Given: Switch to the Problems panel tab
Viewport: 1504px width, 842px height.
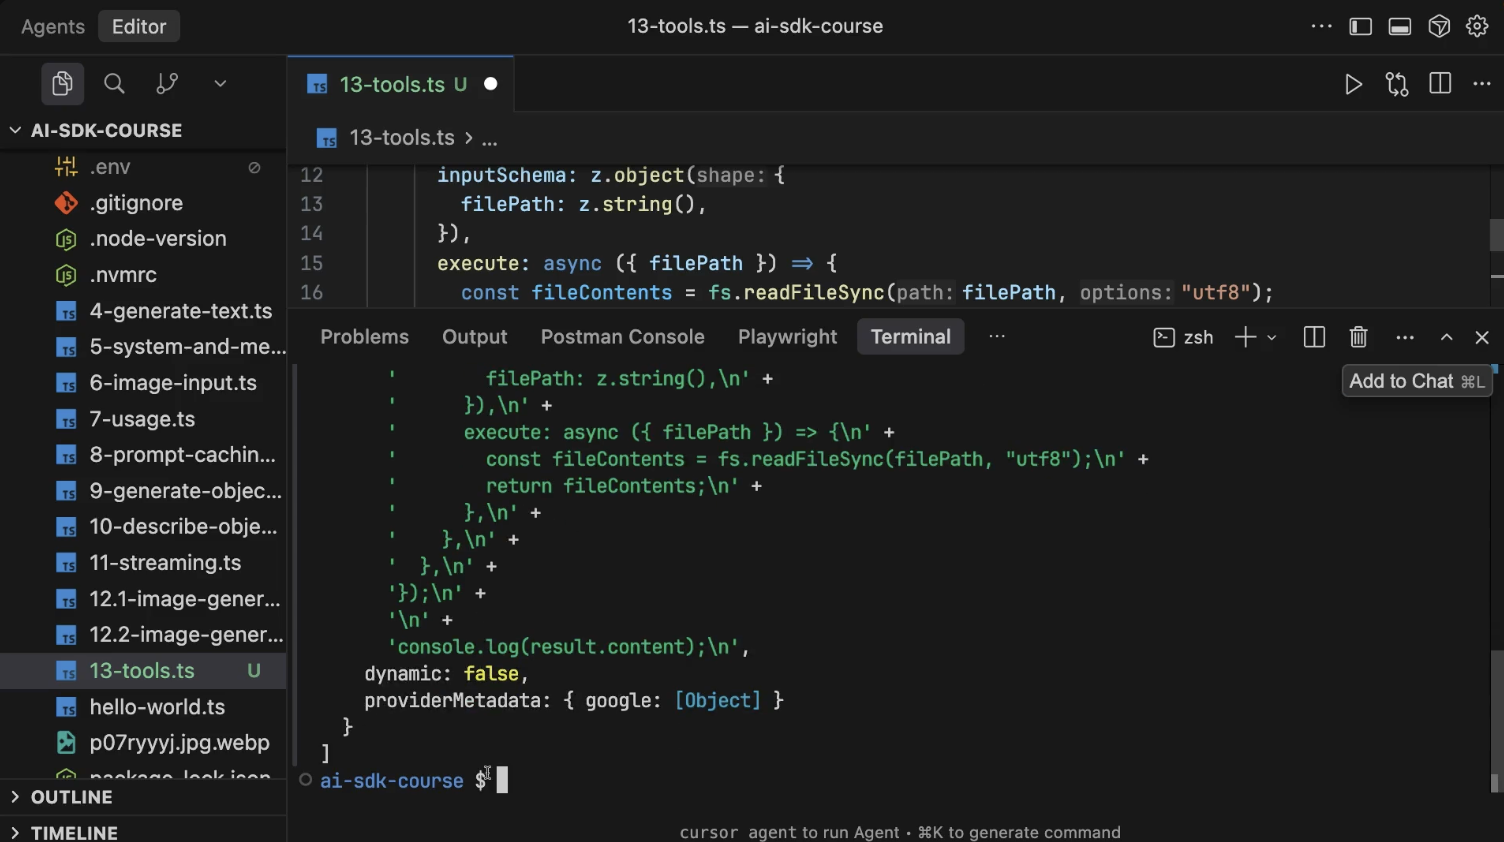Looking at the screenshot, I should (365, 337).
